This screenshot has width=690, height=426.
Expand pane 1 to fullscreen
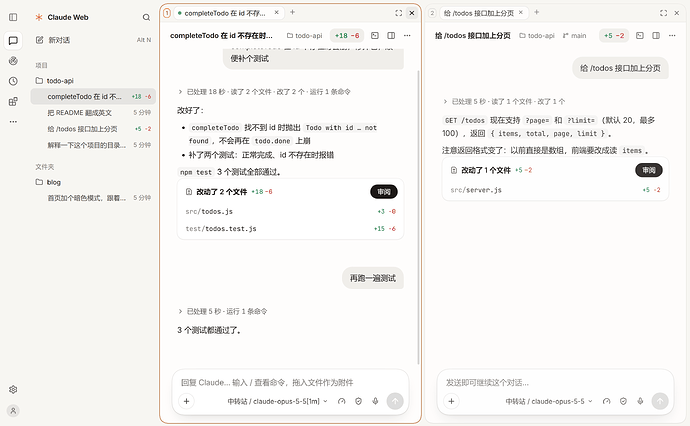398,13
